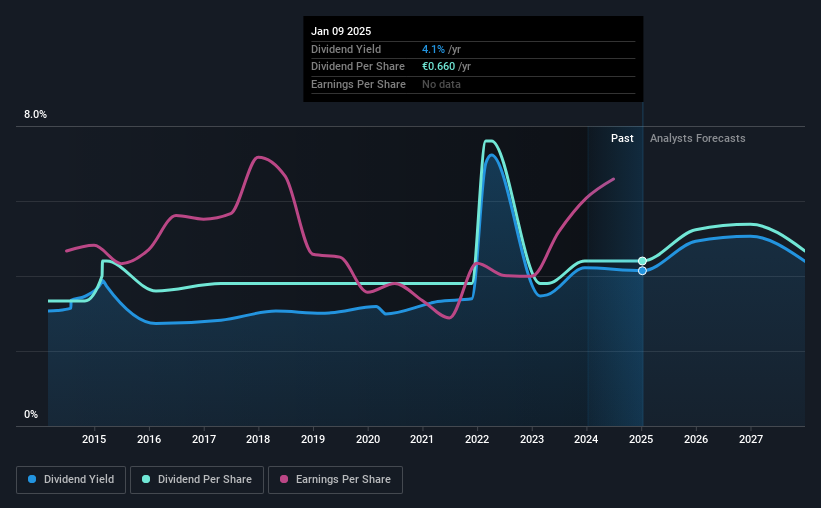
Task: Click the 2019 x-axis label
Action: click(313, 439)
